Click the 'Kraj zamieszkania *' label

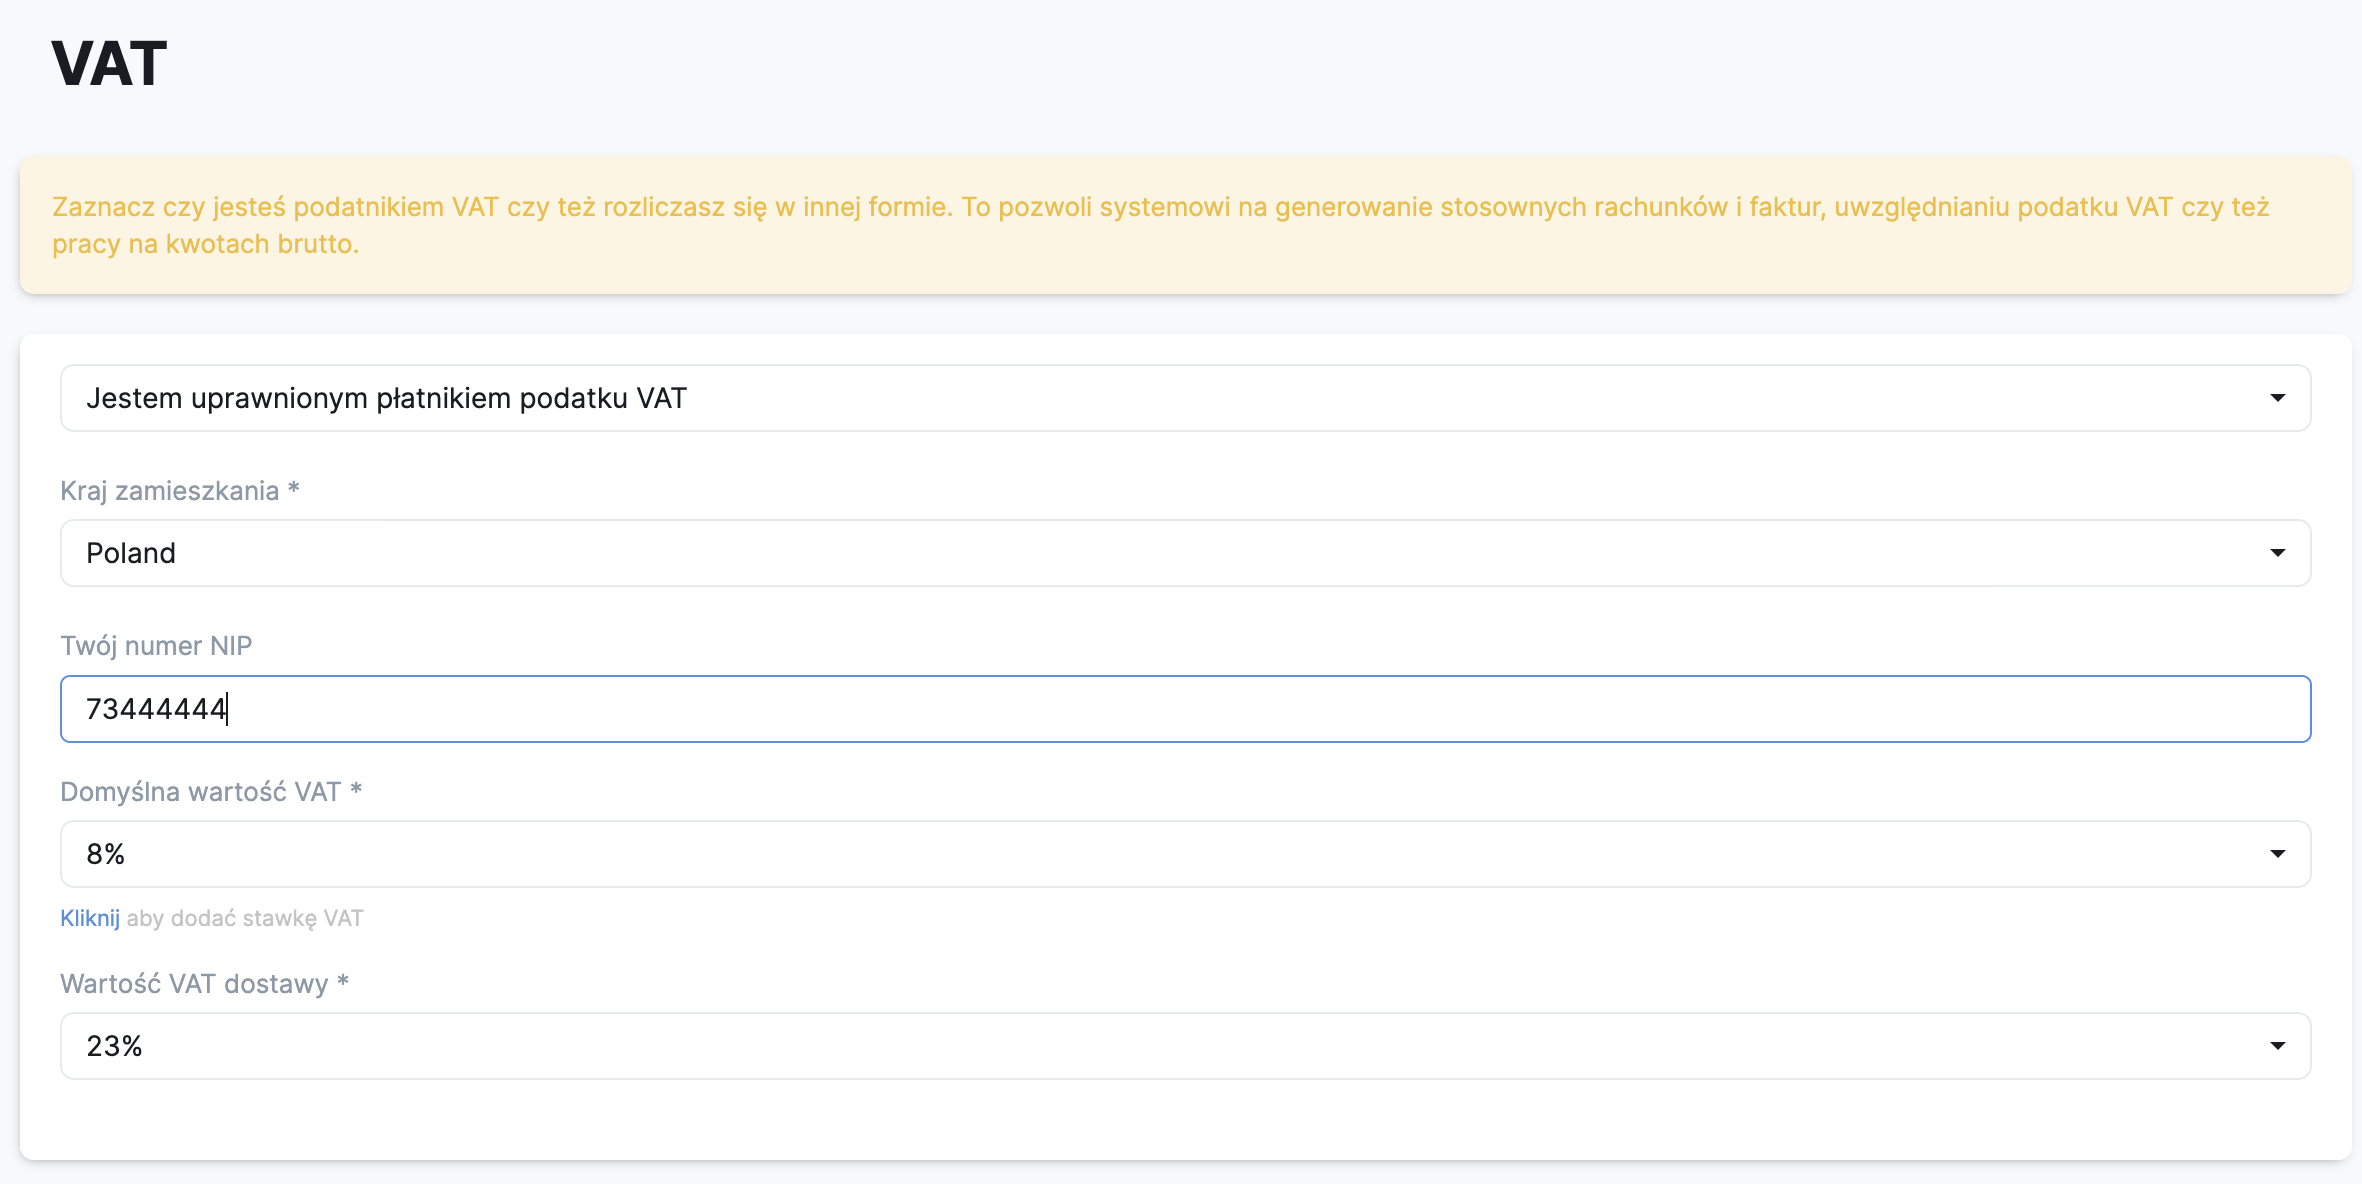tap(180, 491)
